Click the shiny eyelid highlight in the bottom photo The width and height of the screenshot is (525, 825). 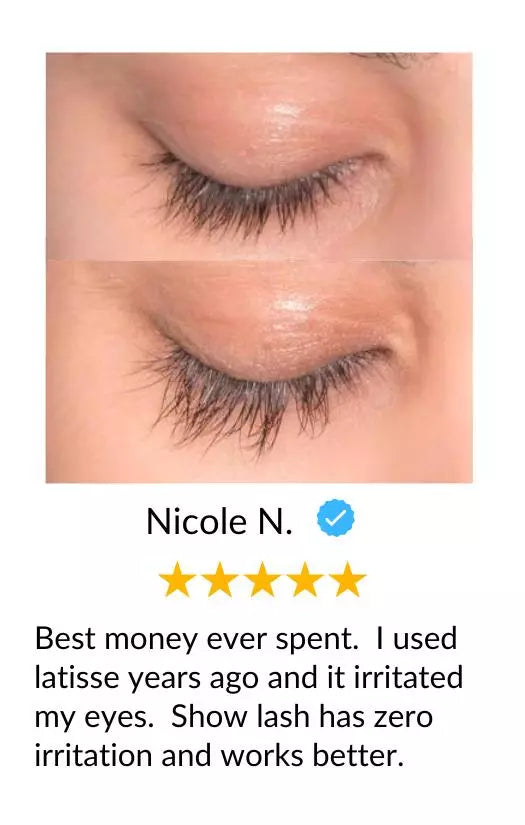pos(289,310)
